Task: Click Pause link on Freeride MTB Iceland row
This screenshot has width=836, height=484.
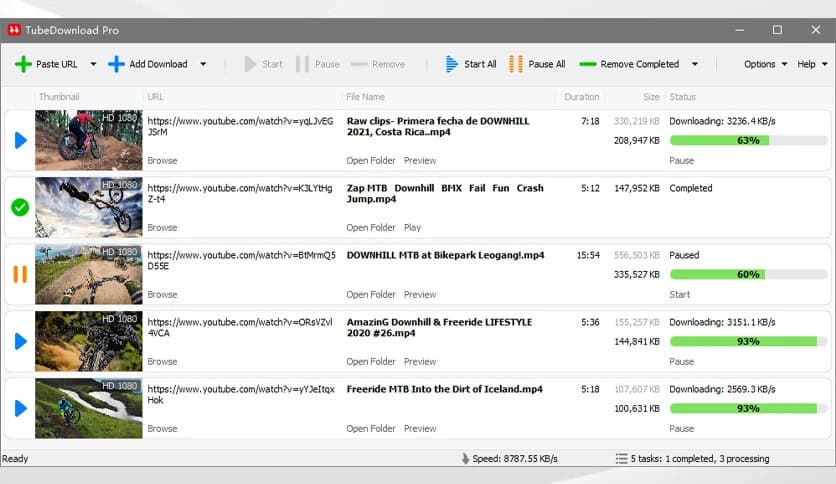Action: 681,429
